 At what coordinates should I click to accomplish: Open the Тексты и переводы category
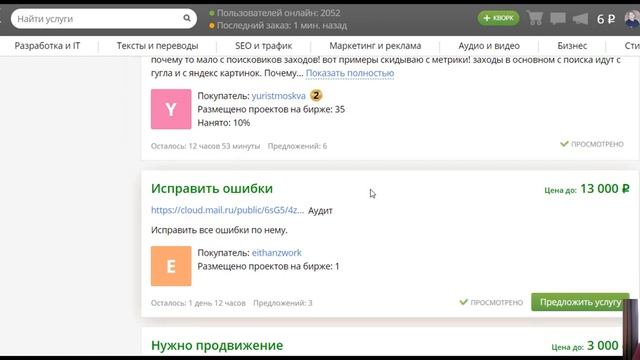pyautogui.click(x=158, y=46)
